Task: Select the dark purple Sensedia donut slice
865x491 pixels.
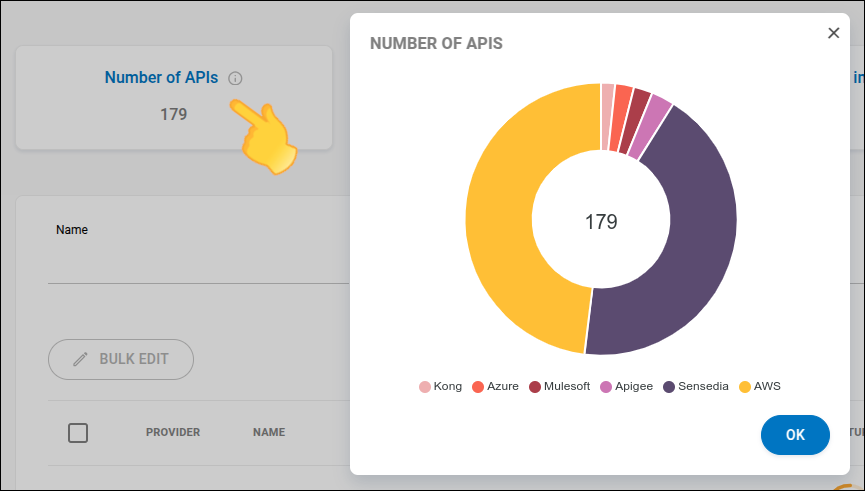Action: 690,250
